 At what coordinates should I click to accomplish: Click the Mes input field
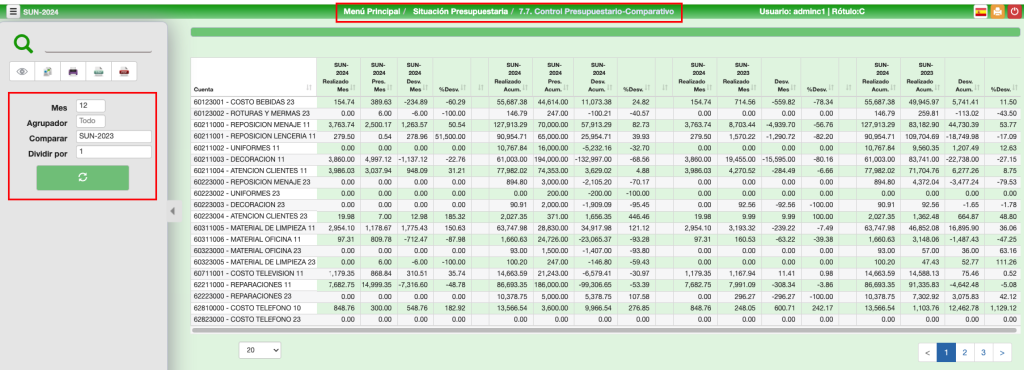(x=91, y=106)
